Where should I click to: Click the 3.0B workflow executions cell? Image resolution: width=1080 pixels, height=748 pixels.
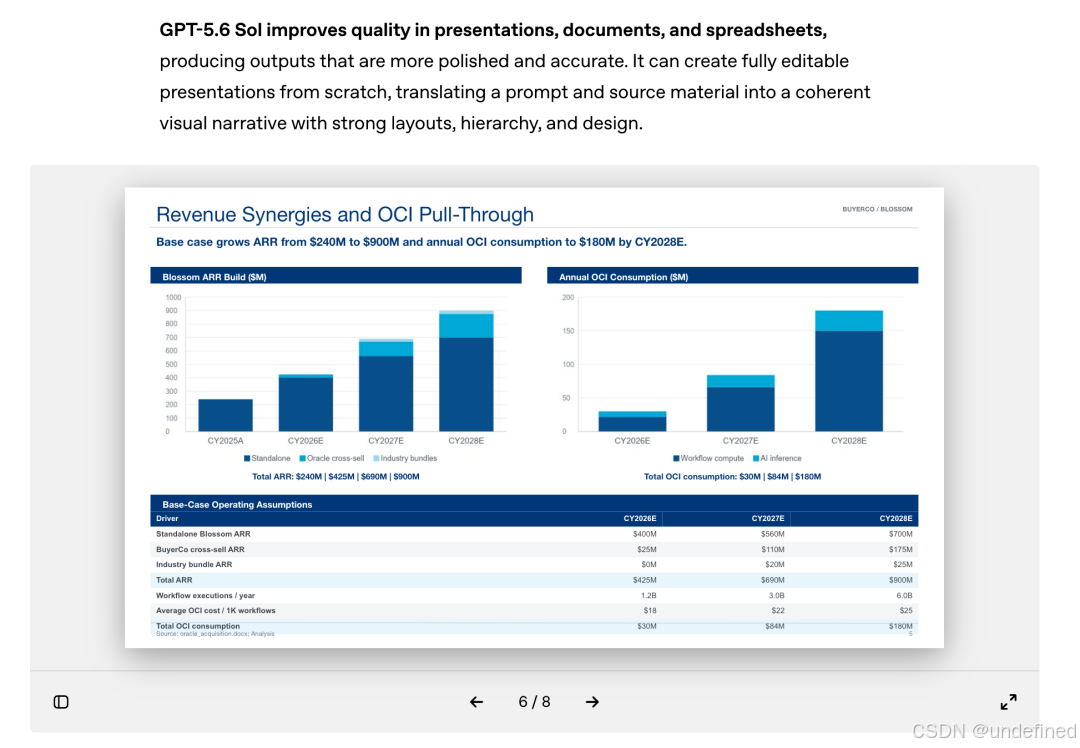point(776,596)
